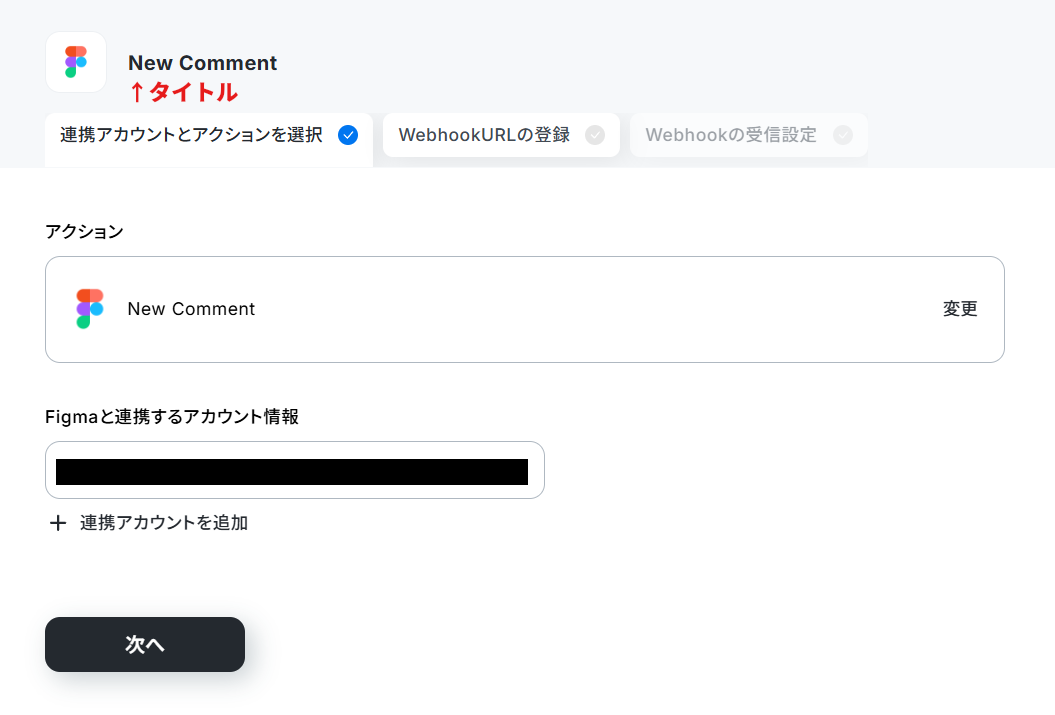Click the Figma icon in the action box
Image resolution: width=1055 pixels, height=715 pixels.
coord(89,309)
